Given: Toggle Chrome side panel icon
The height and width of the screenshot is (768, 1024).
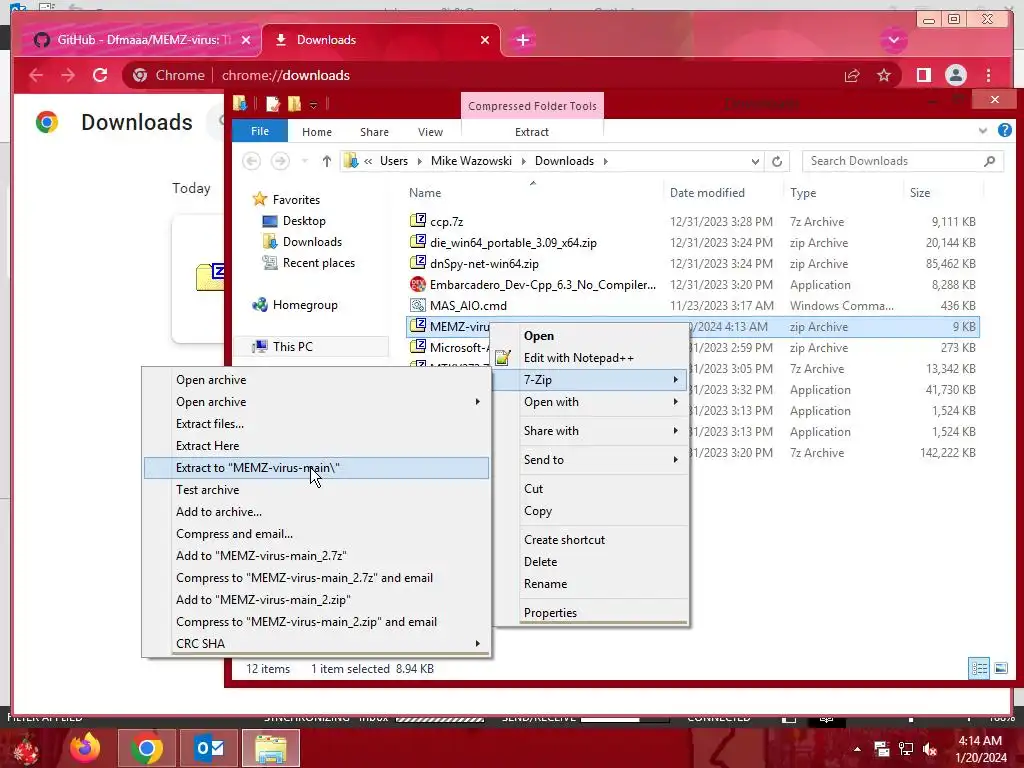Looking at the screenshot, I should (923, 76).
